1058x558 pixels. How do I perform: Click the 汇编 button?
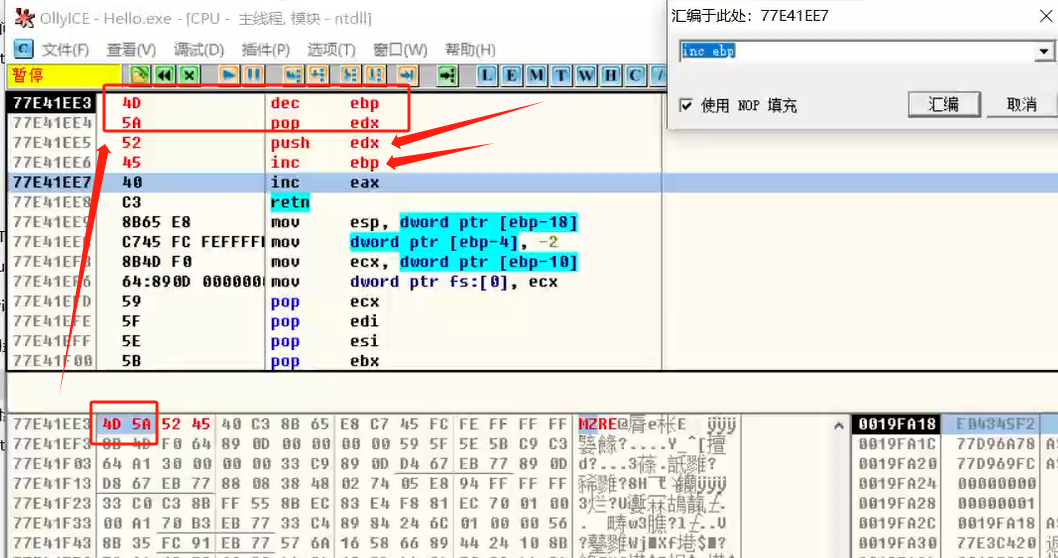[x=943, y=105]
